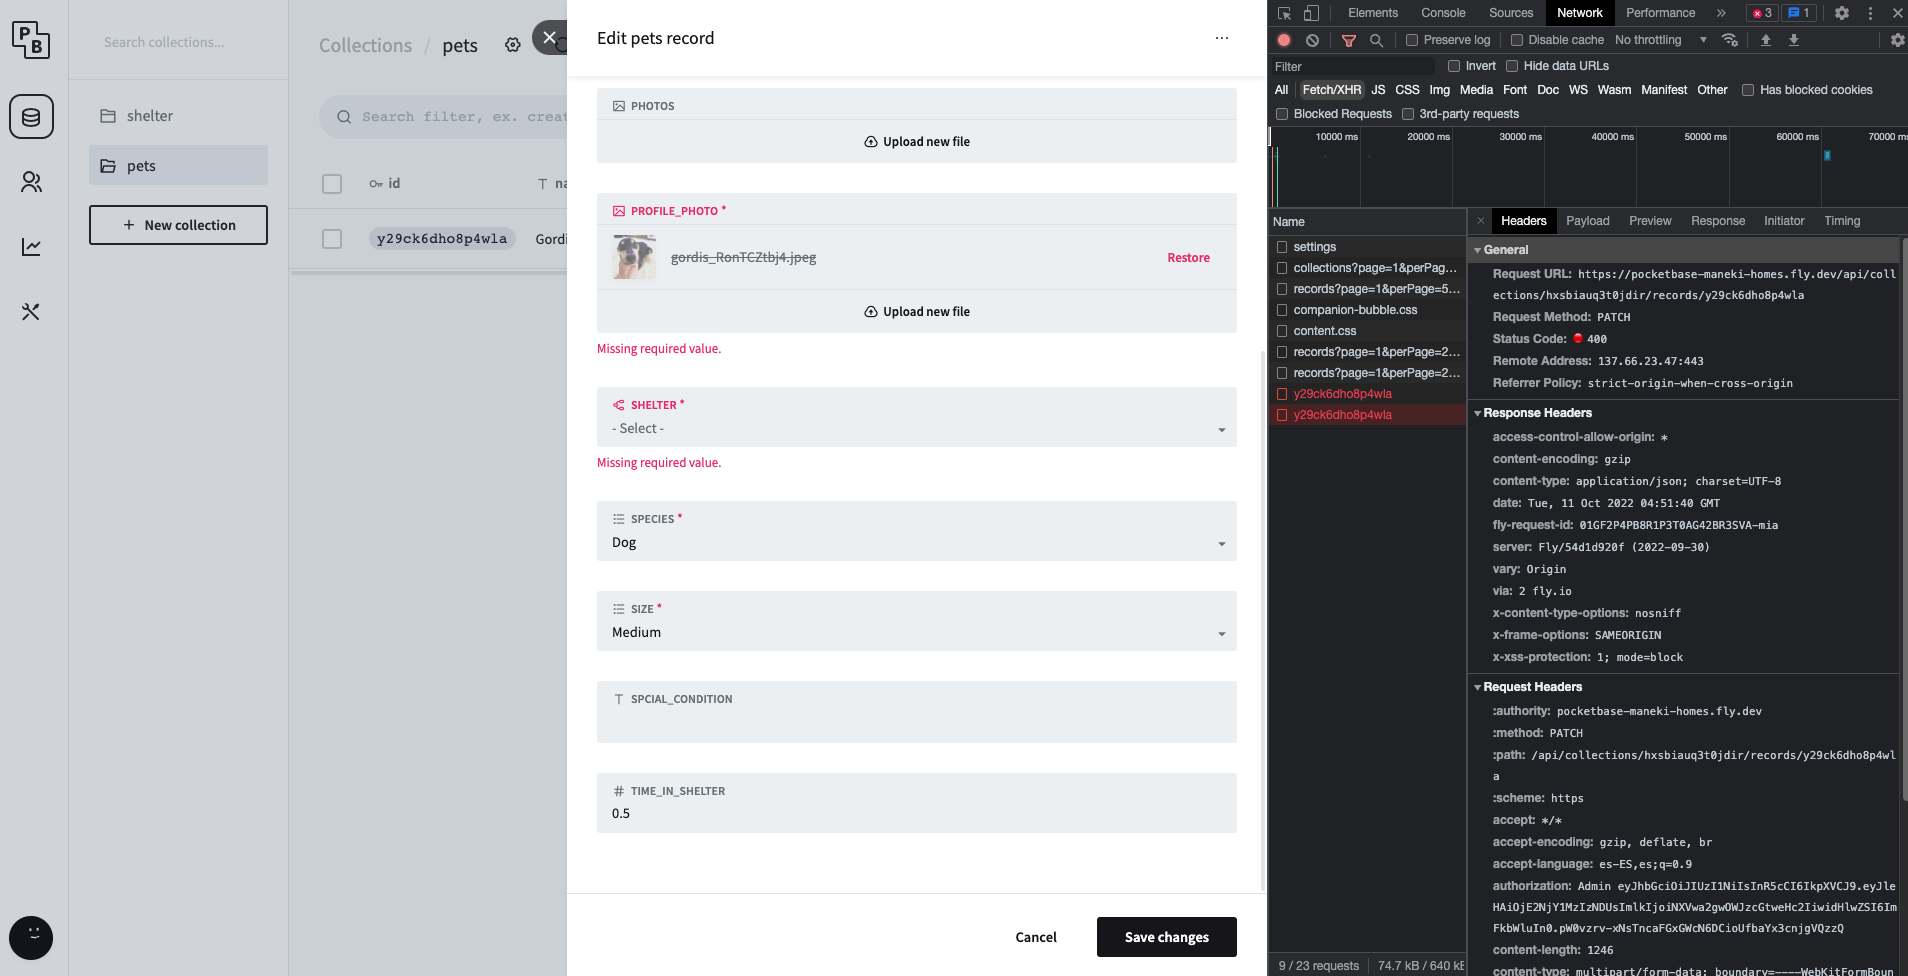The image size is (1908, 976).
Task: Open network conditions wifi icon
Action: pyautogui.click(x=1729, y=40)
